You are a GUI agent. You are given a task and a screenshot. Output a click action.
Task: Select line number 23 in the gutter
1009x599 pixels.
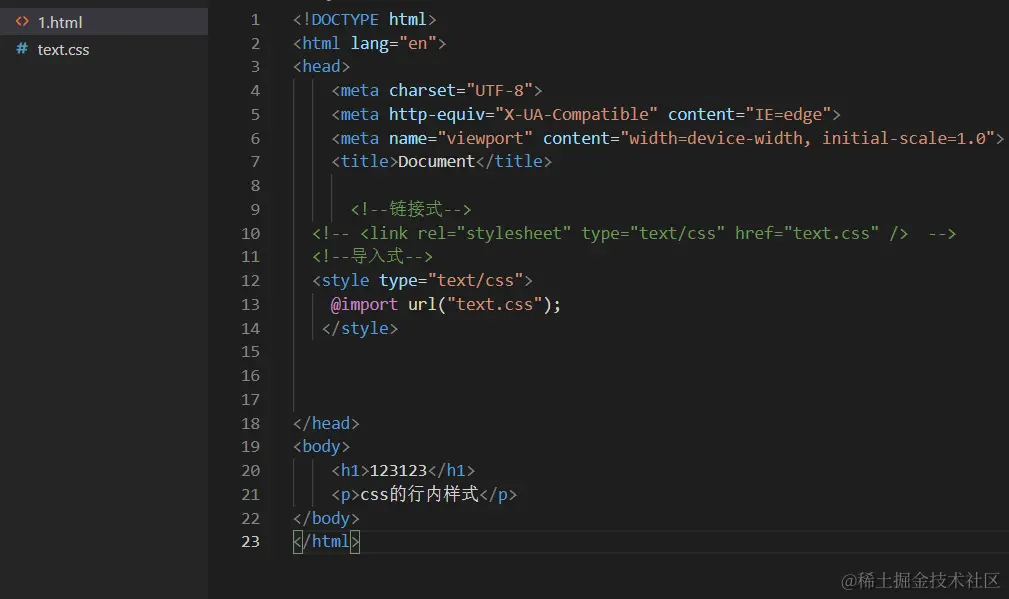[250, 542]
